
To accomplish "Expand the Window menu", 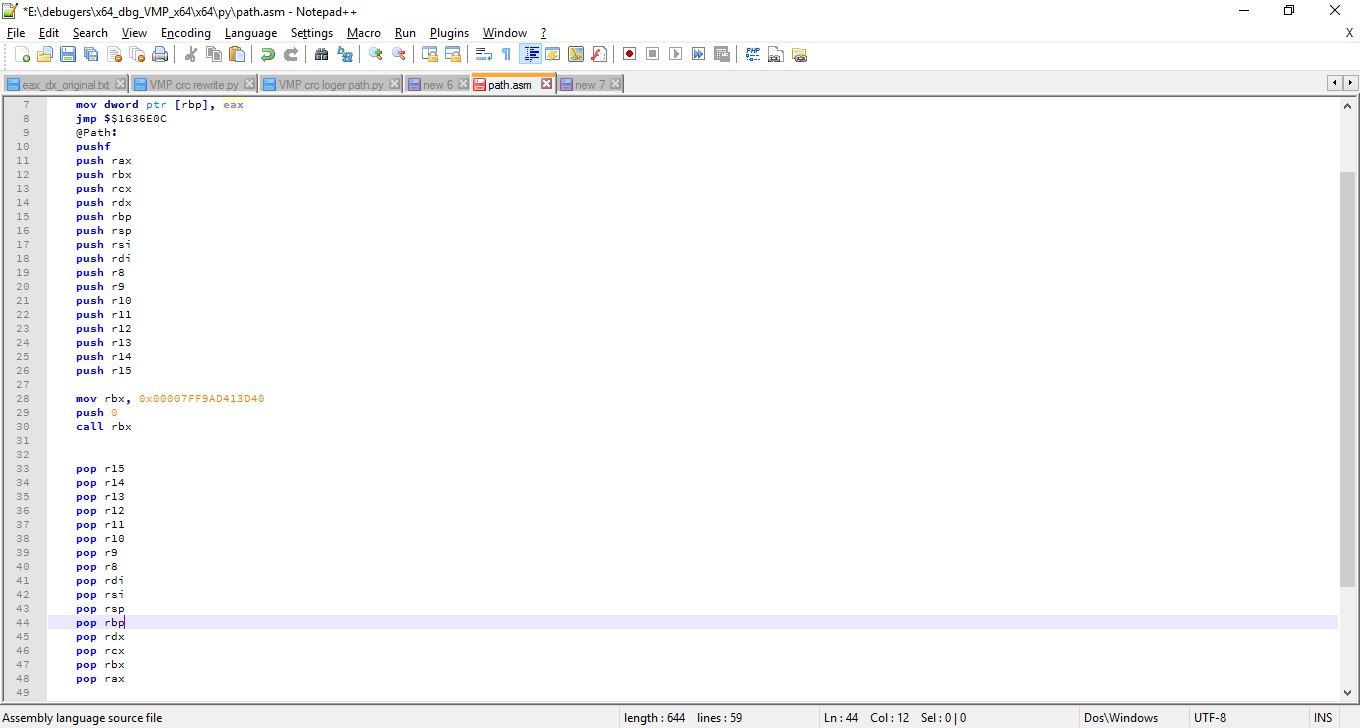I will (x=504, y=33).
